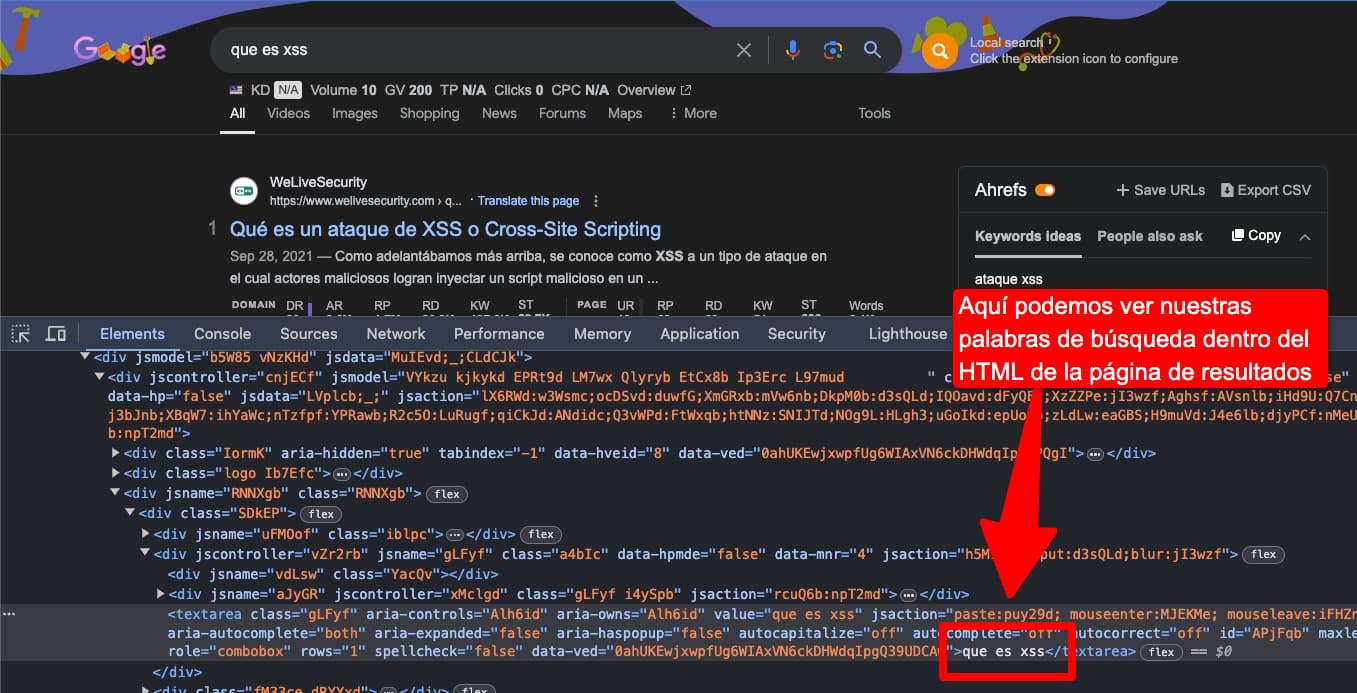The image size is (1357, 693).
Task: Collapse the Ahrefs panel with the chevron
Action: 1304,237
